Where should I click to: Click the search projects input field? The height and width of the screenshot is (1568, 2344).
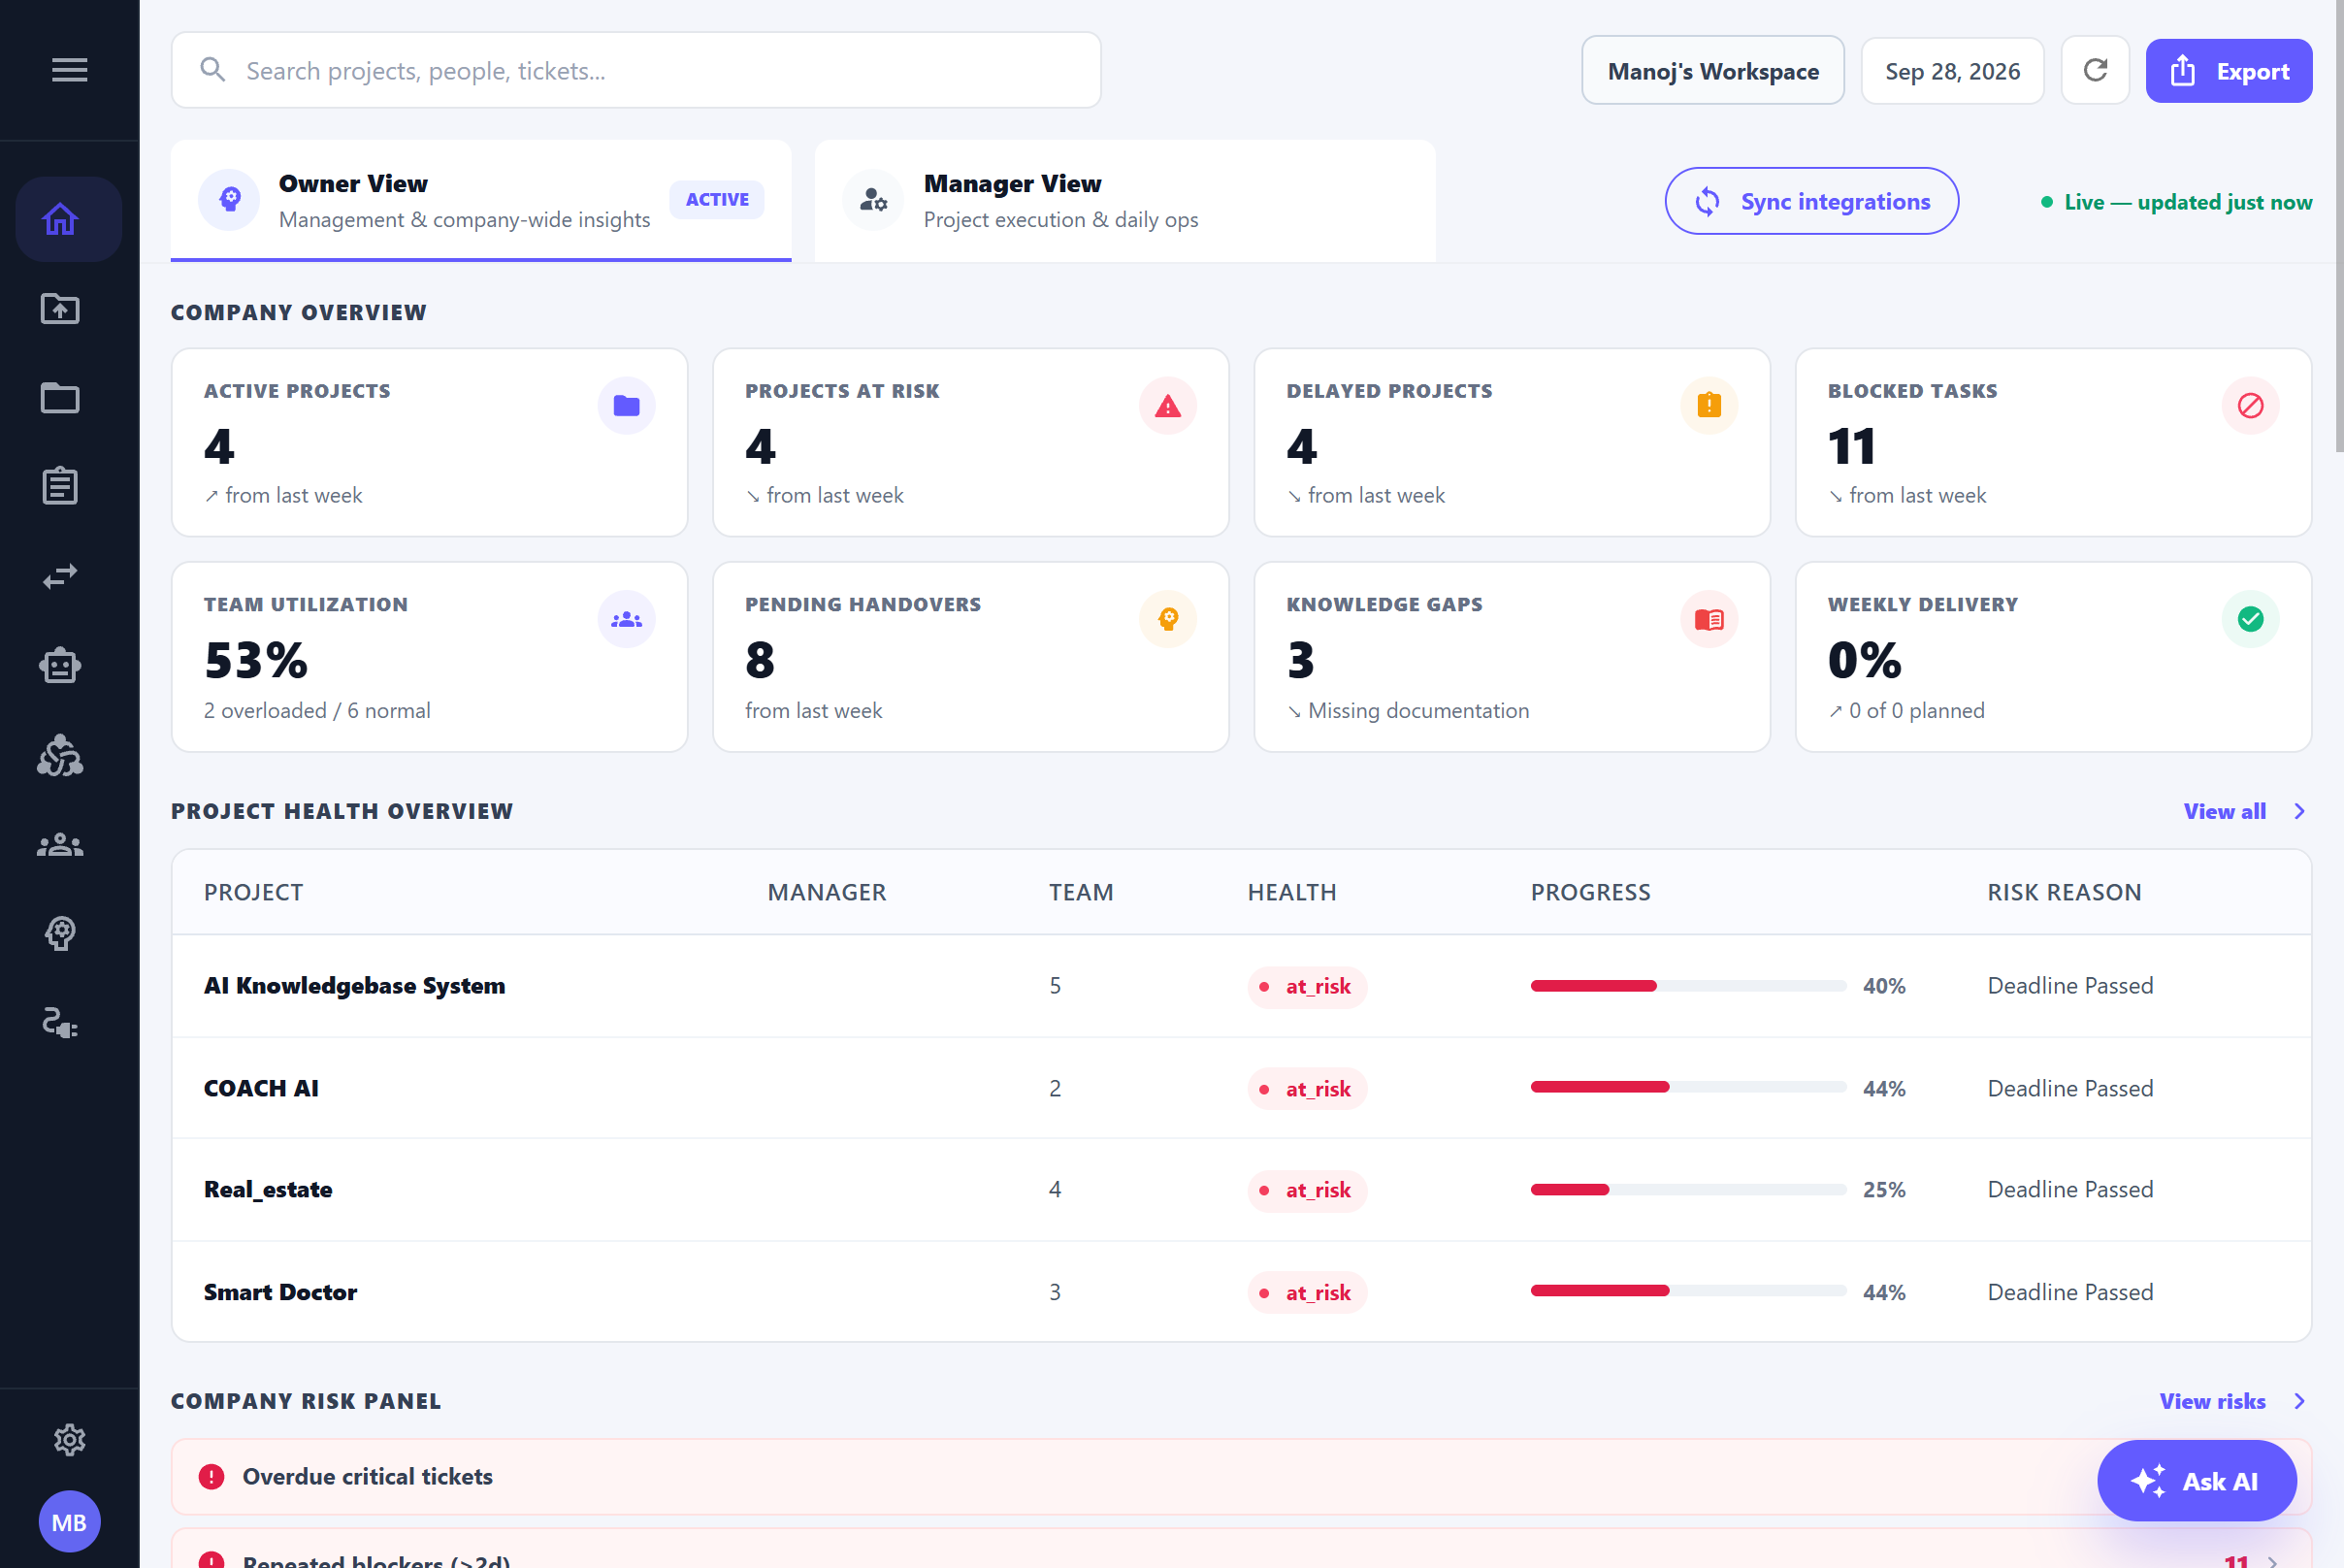pos(636,70)
